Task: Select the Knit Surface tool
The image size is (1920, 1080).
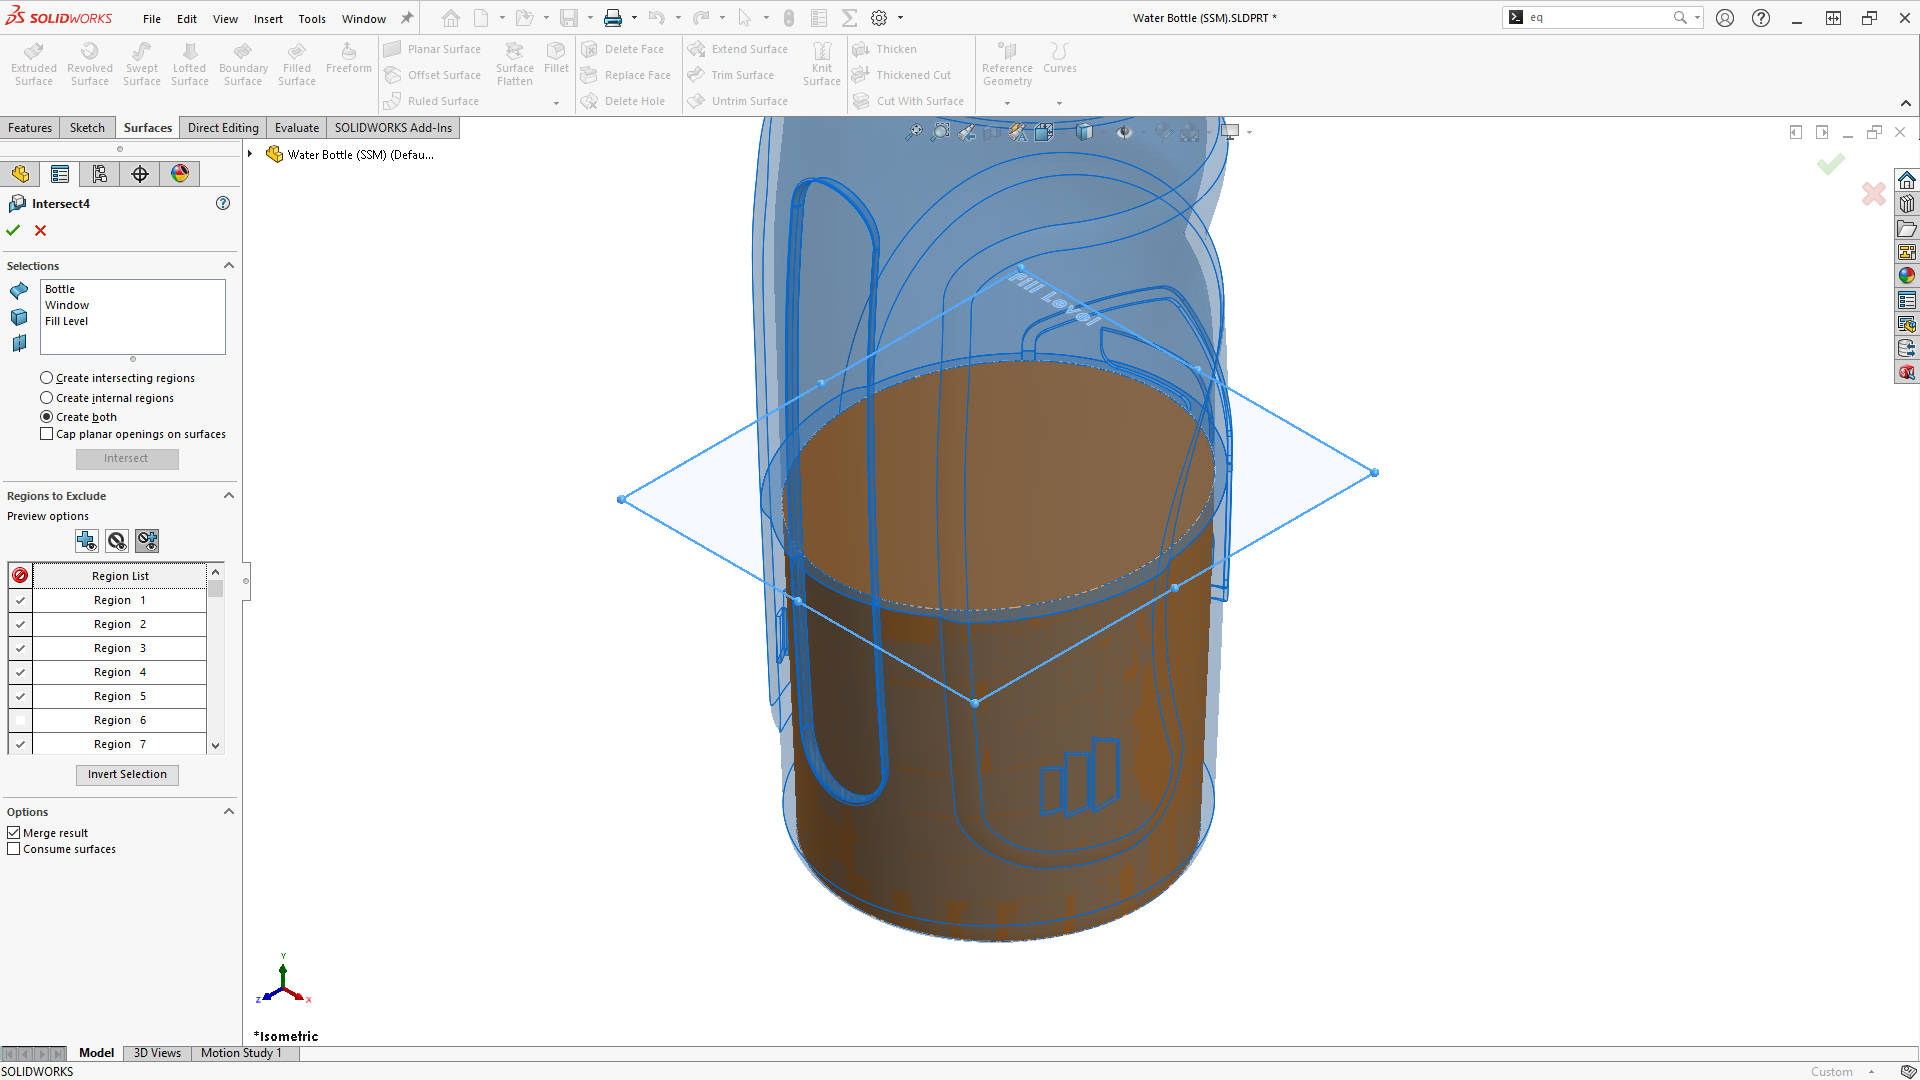Action: [821, 63]
